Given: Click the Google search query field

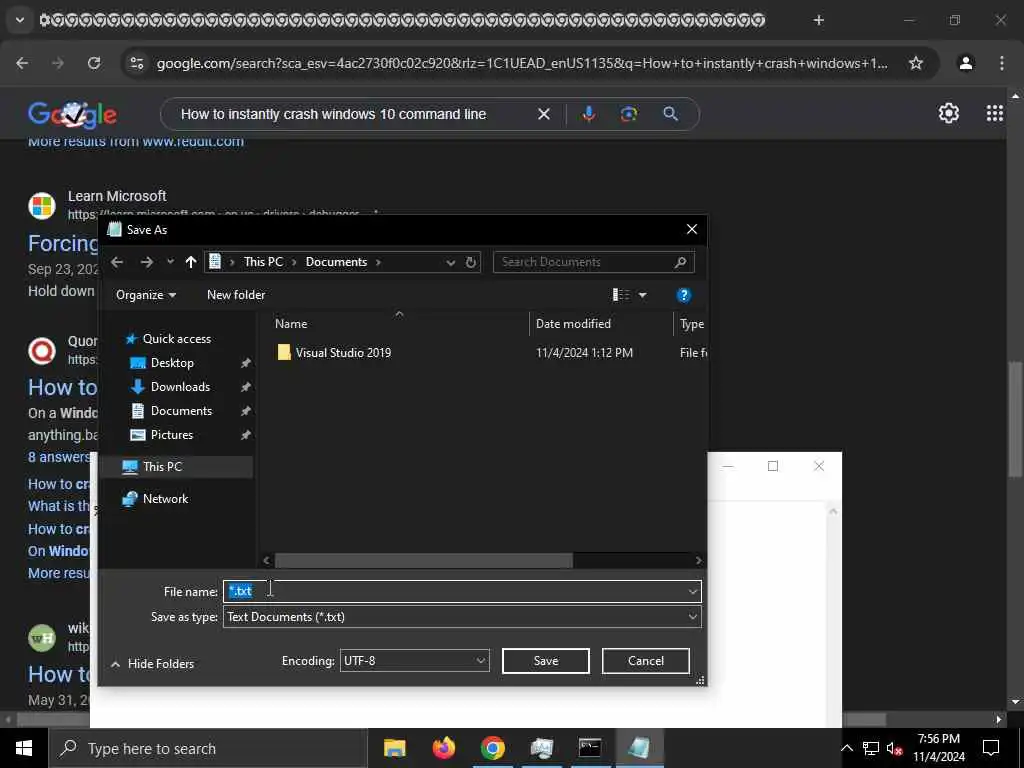Looking at the screenshot, I should click(353, 114).
